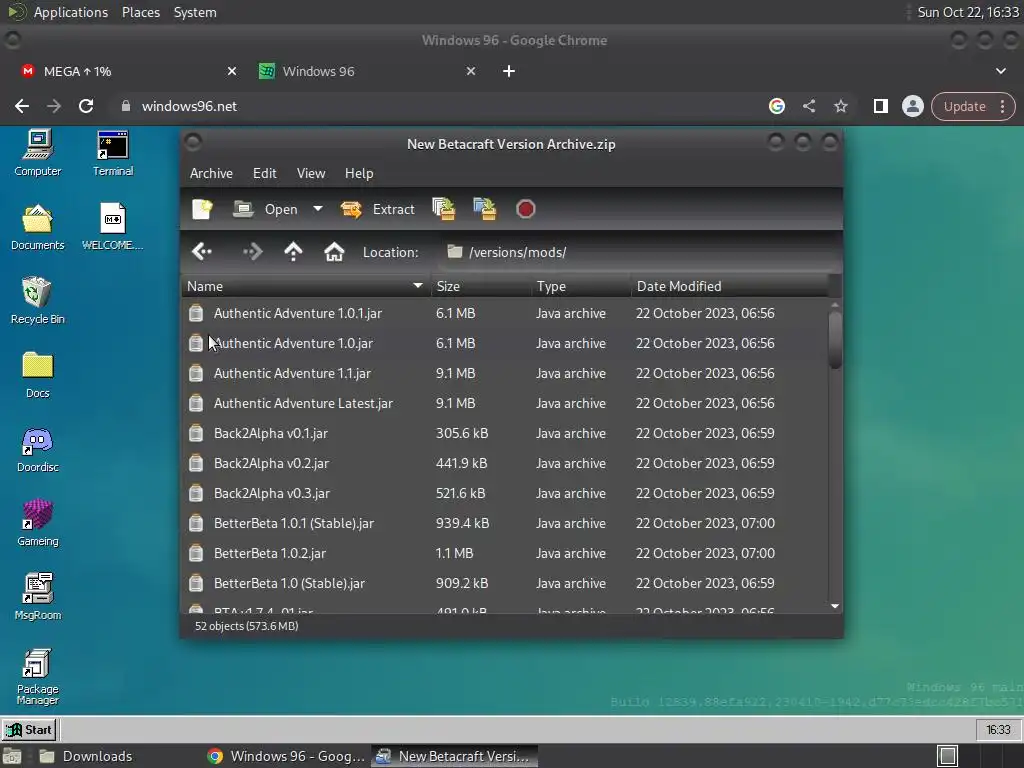This screenshot has height=768, width=1024.
Task: Select Authentic Adventure Latest.jar
Action: (505, 404)
